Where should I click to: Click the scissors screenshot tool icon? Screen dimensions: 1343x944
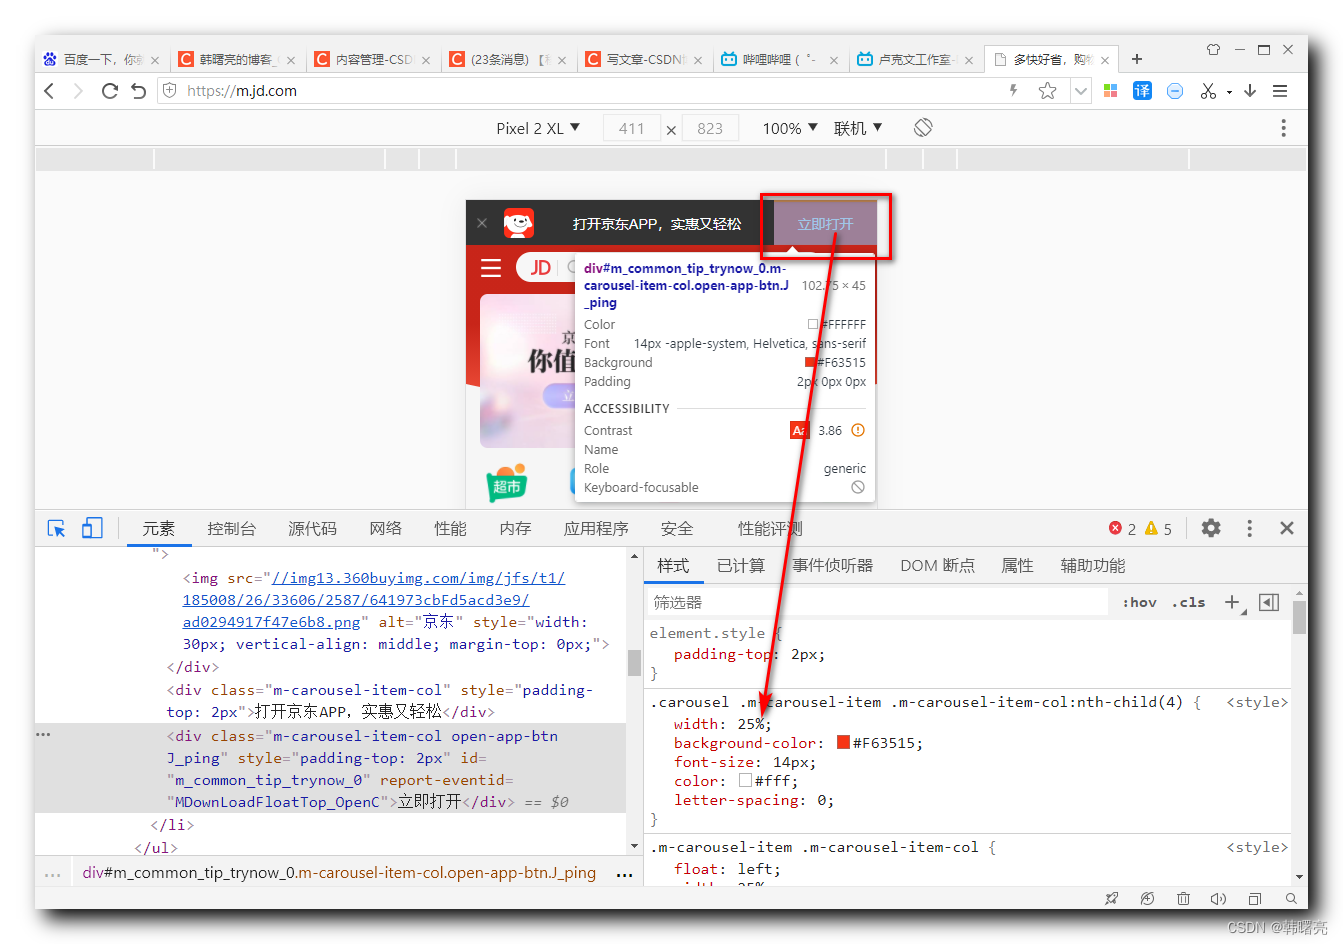[x=1208, y=91]
